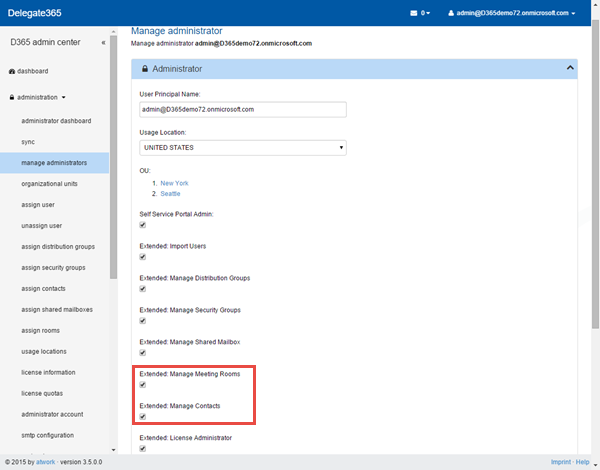Click the user icon beside admin account
600x470 pixels.
click(x=451, y=13)
